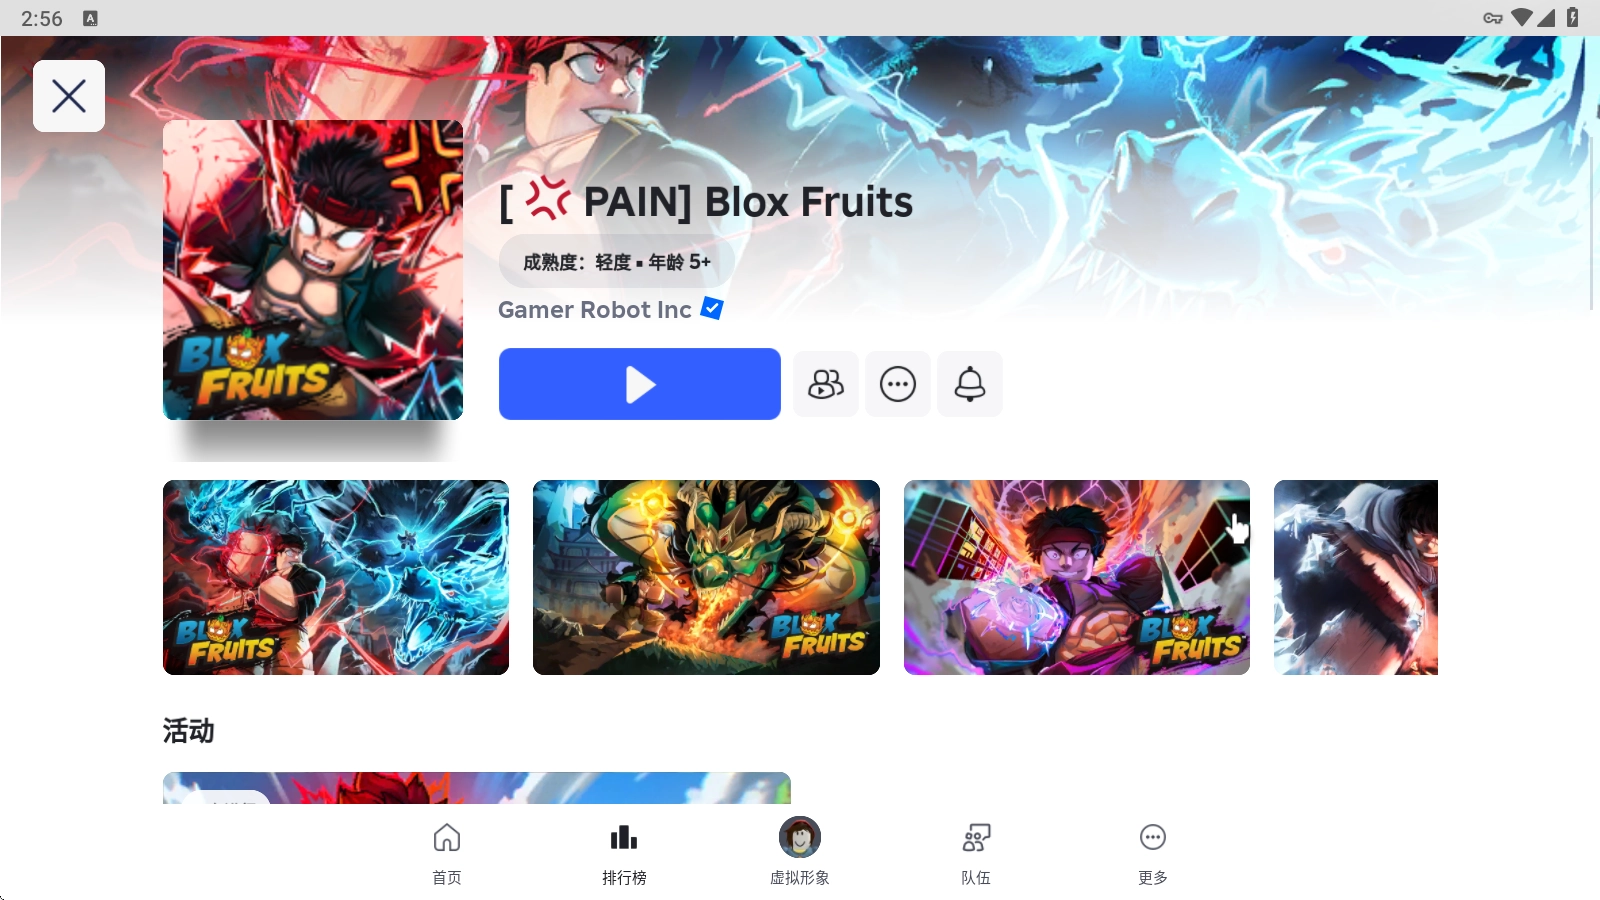Screen dimensions: 1600x900
Task: Toggle the notification bell for this game
Action: point(970,384)
